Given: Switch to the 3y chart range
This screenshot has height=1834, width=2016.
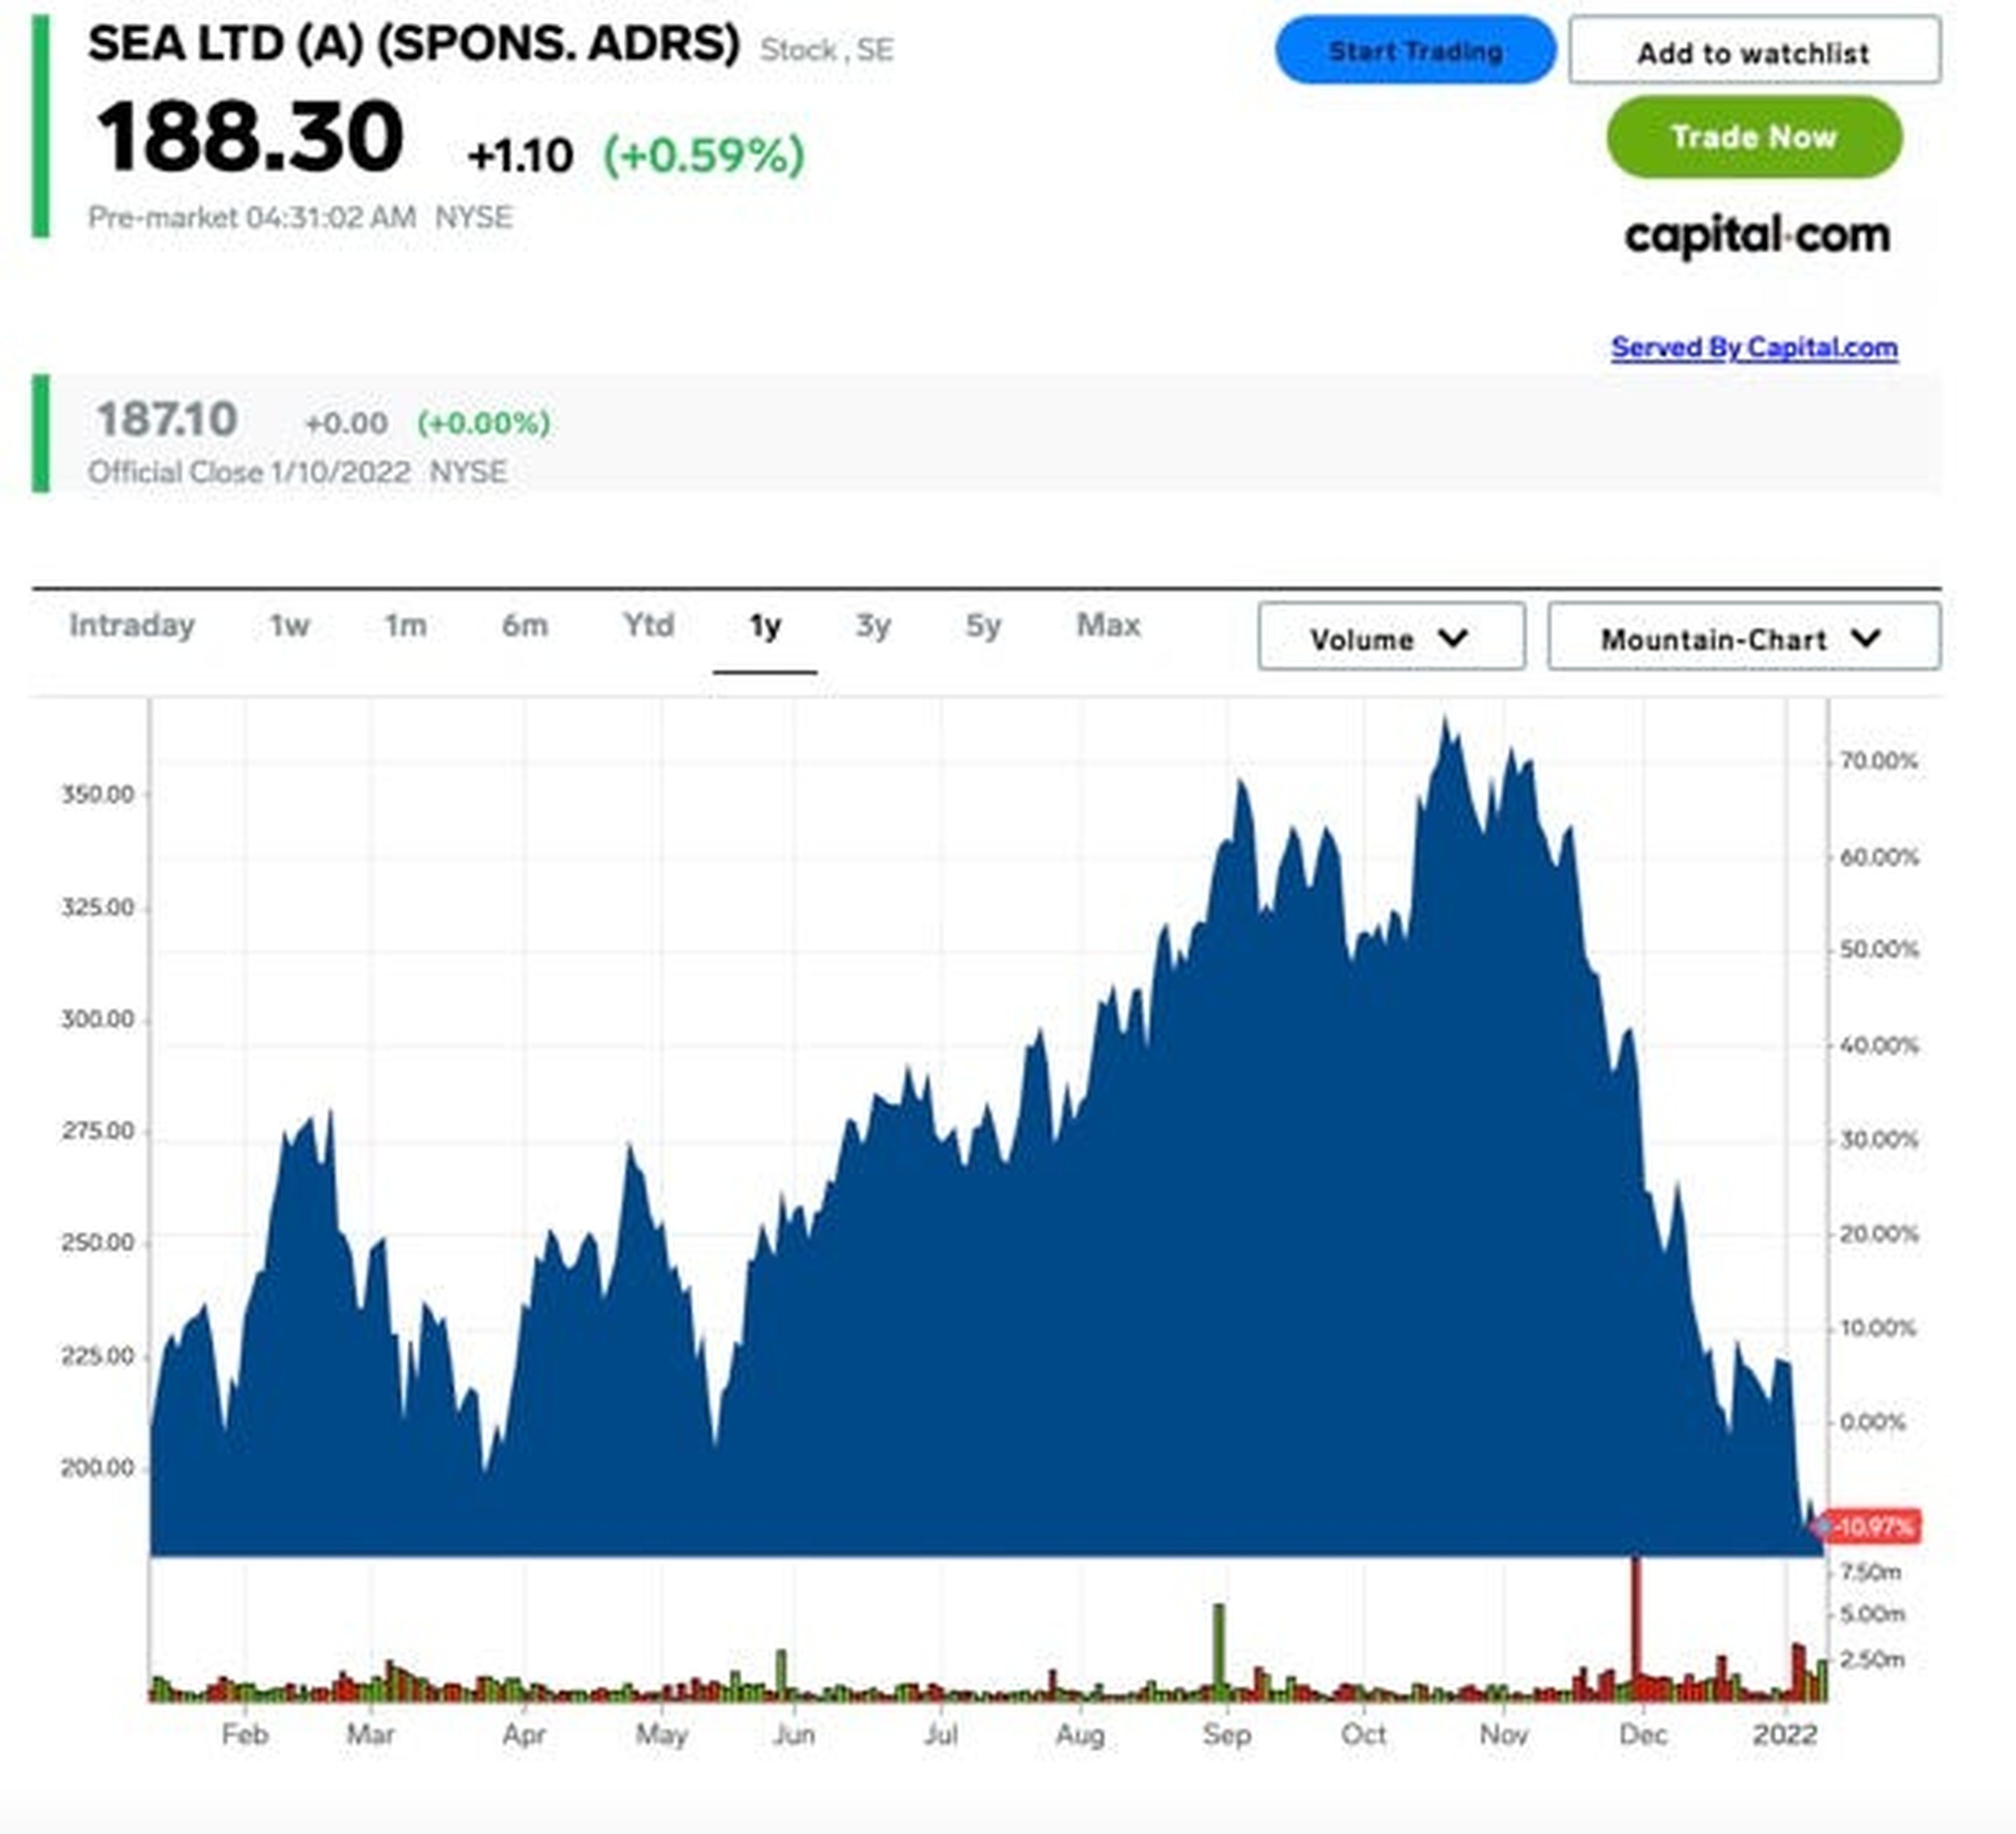Looking at the screenshot, I should click(x=872, y=626).
